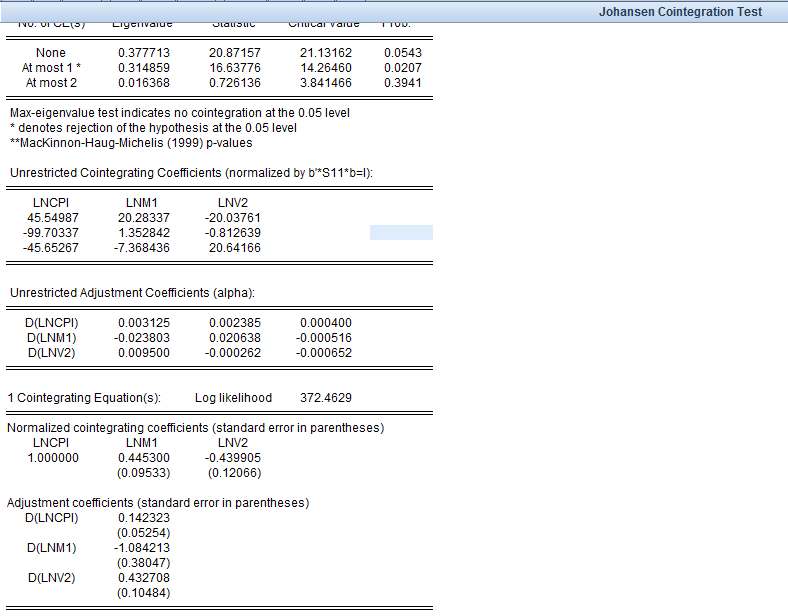The height and width of the screenshot is (616, 788).
Task: Select D(LNV2) row label in alpha table
Action: (51, 353)
